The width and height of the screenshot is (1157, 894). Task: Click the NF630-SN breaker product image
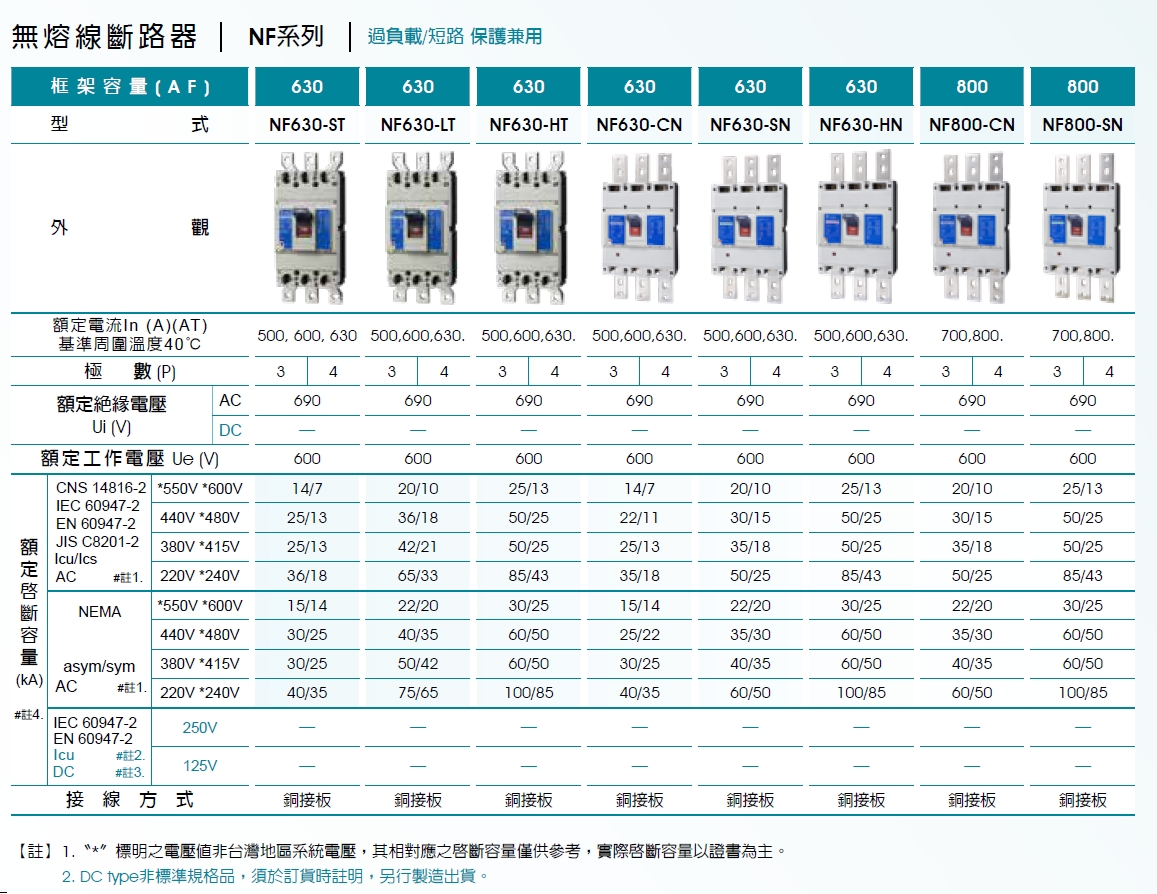point(750,228)
